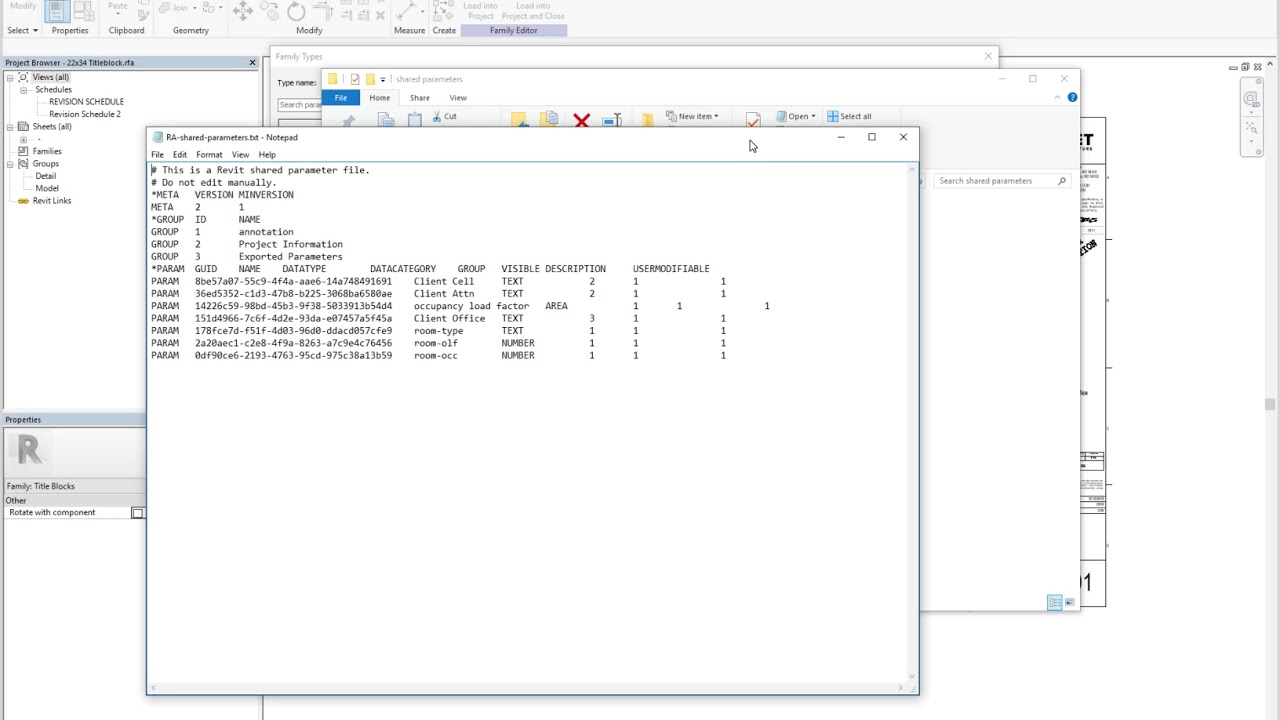Close the Project Browser panel
The width and height of the screenshot is (1280, 720).
click(252, 62)
